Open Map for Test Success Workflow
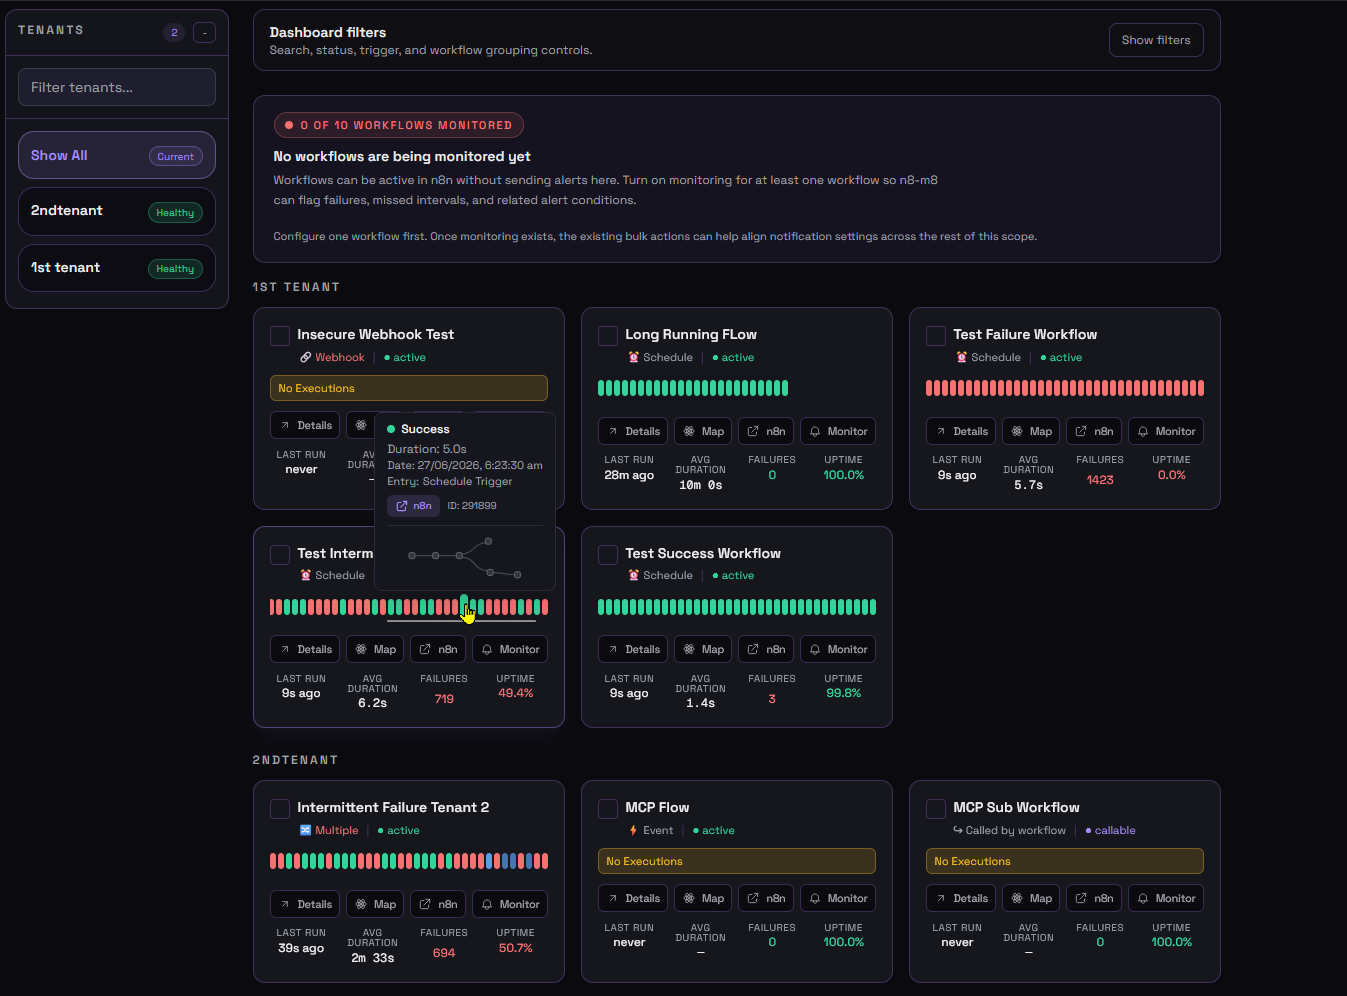1347x996 pixels. (x=703, y=649)
